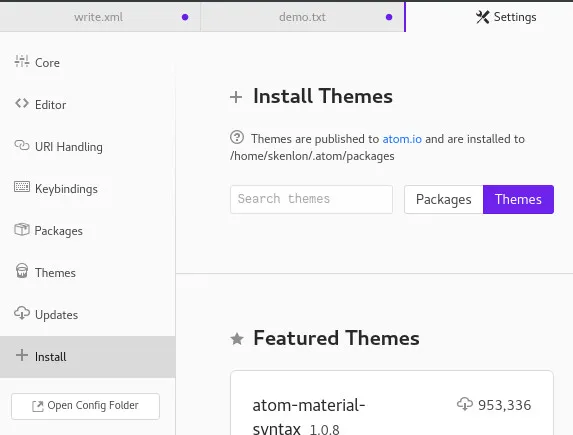Click the Editor code-brackets icon
The width and height of the screenshot is (573, 435).
click(22, 103)
